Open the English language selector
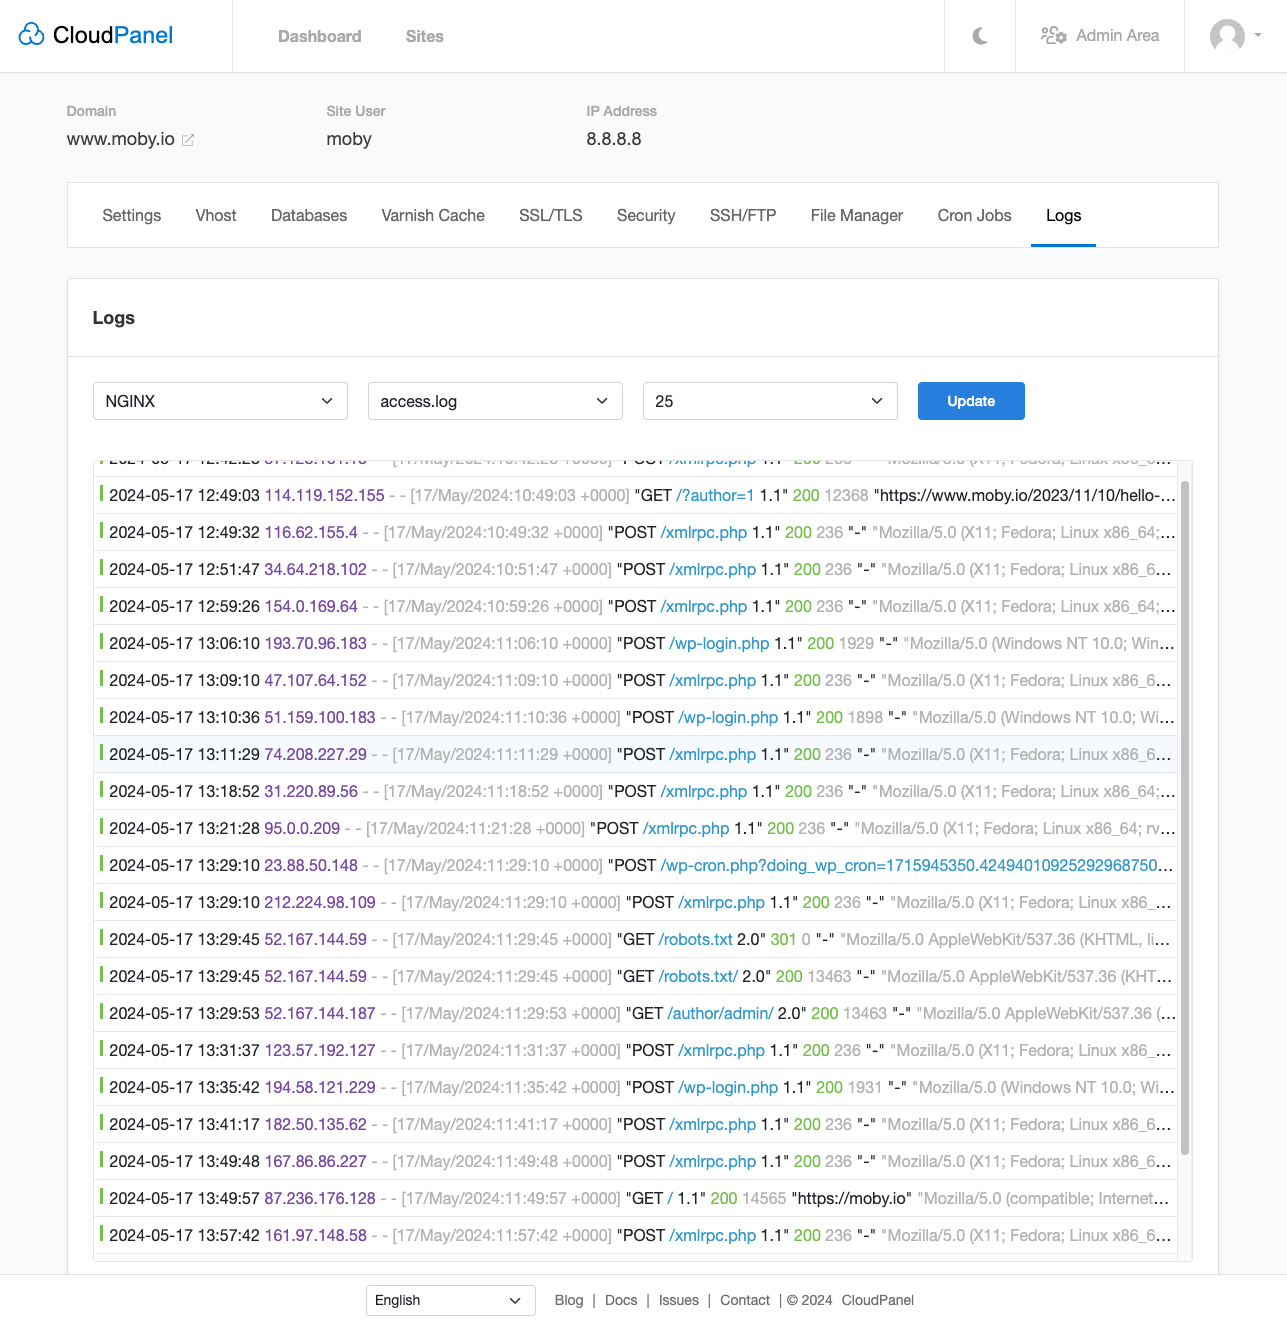The width and height of the screenshot is (1287, 1321). tap(449, 1300)
